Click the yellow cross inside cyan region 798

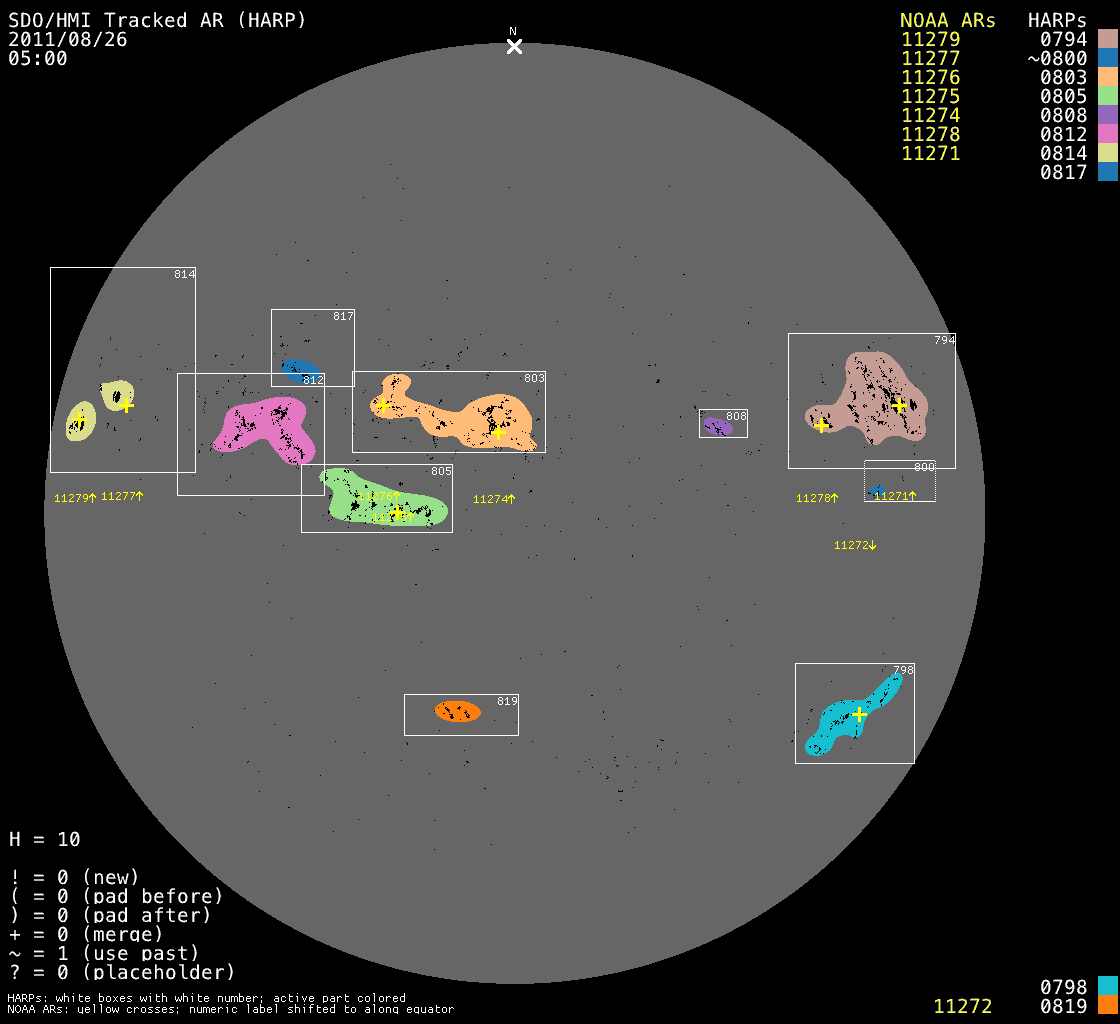[x=858, y=714]
